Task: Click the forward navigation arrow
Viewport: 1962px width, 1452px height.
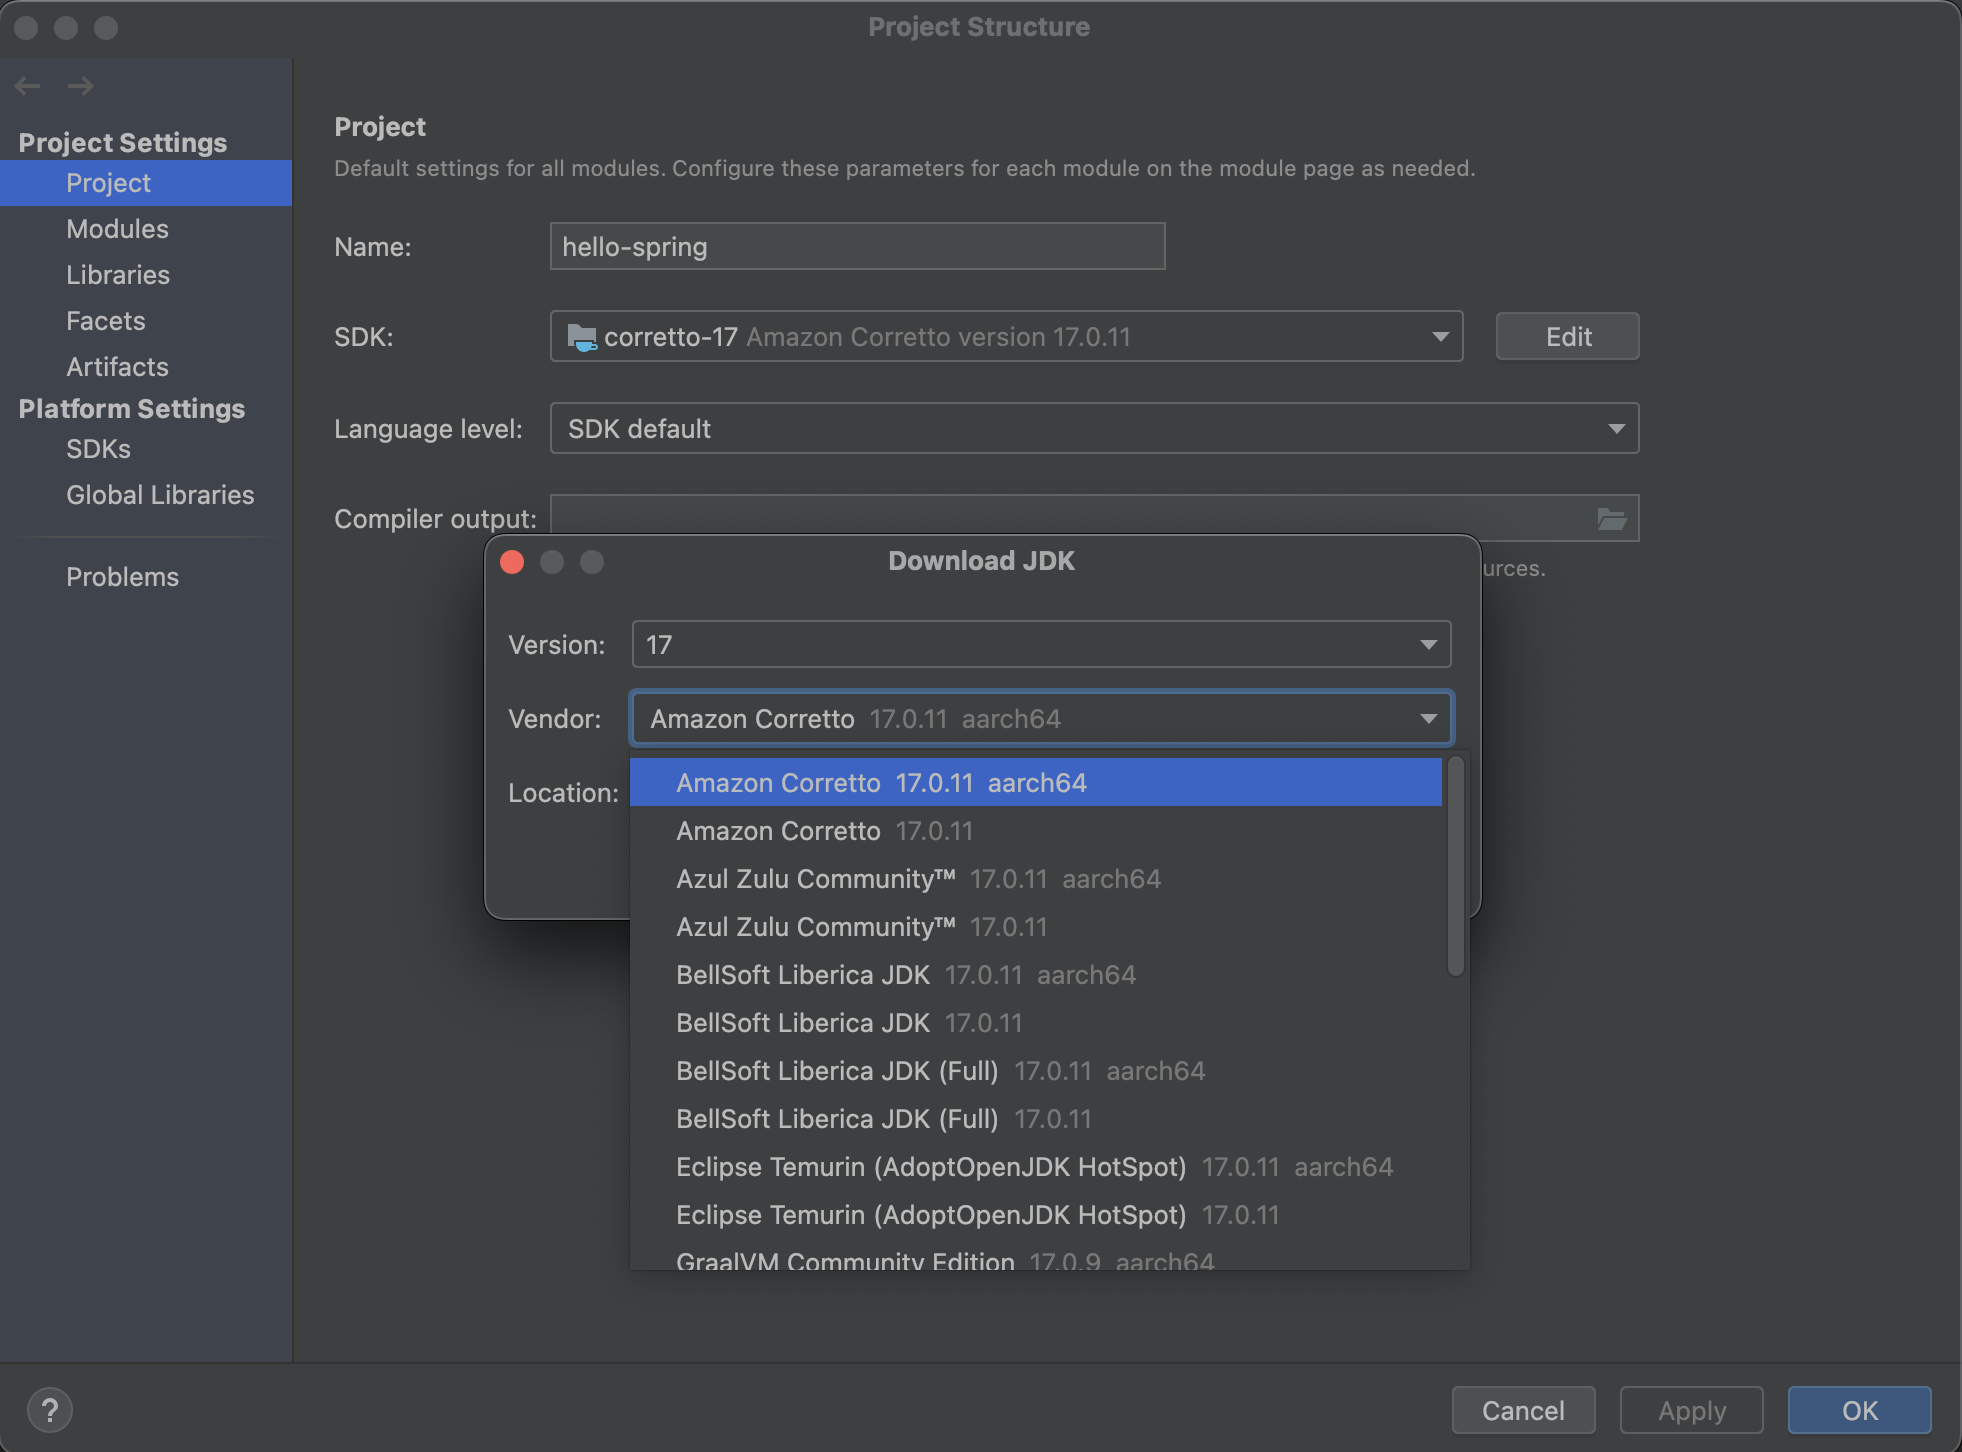Action: pos(80,86)
